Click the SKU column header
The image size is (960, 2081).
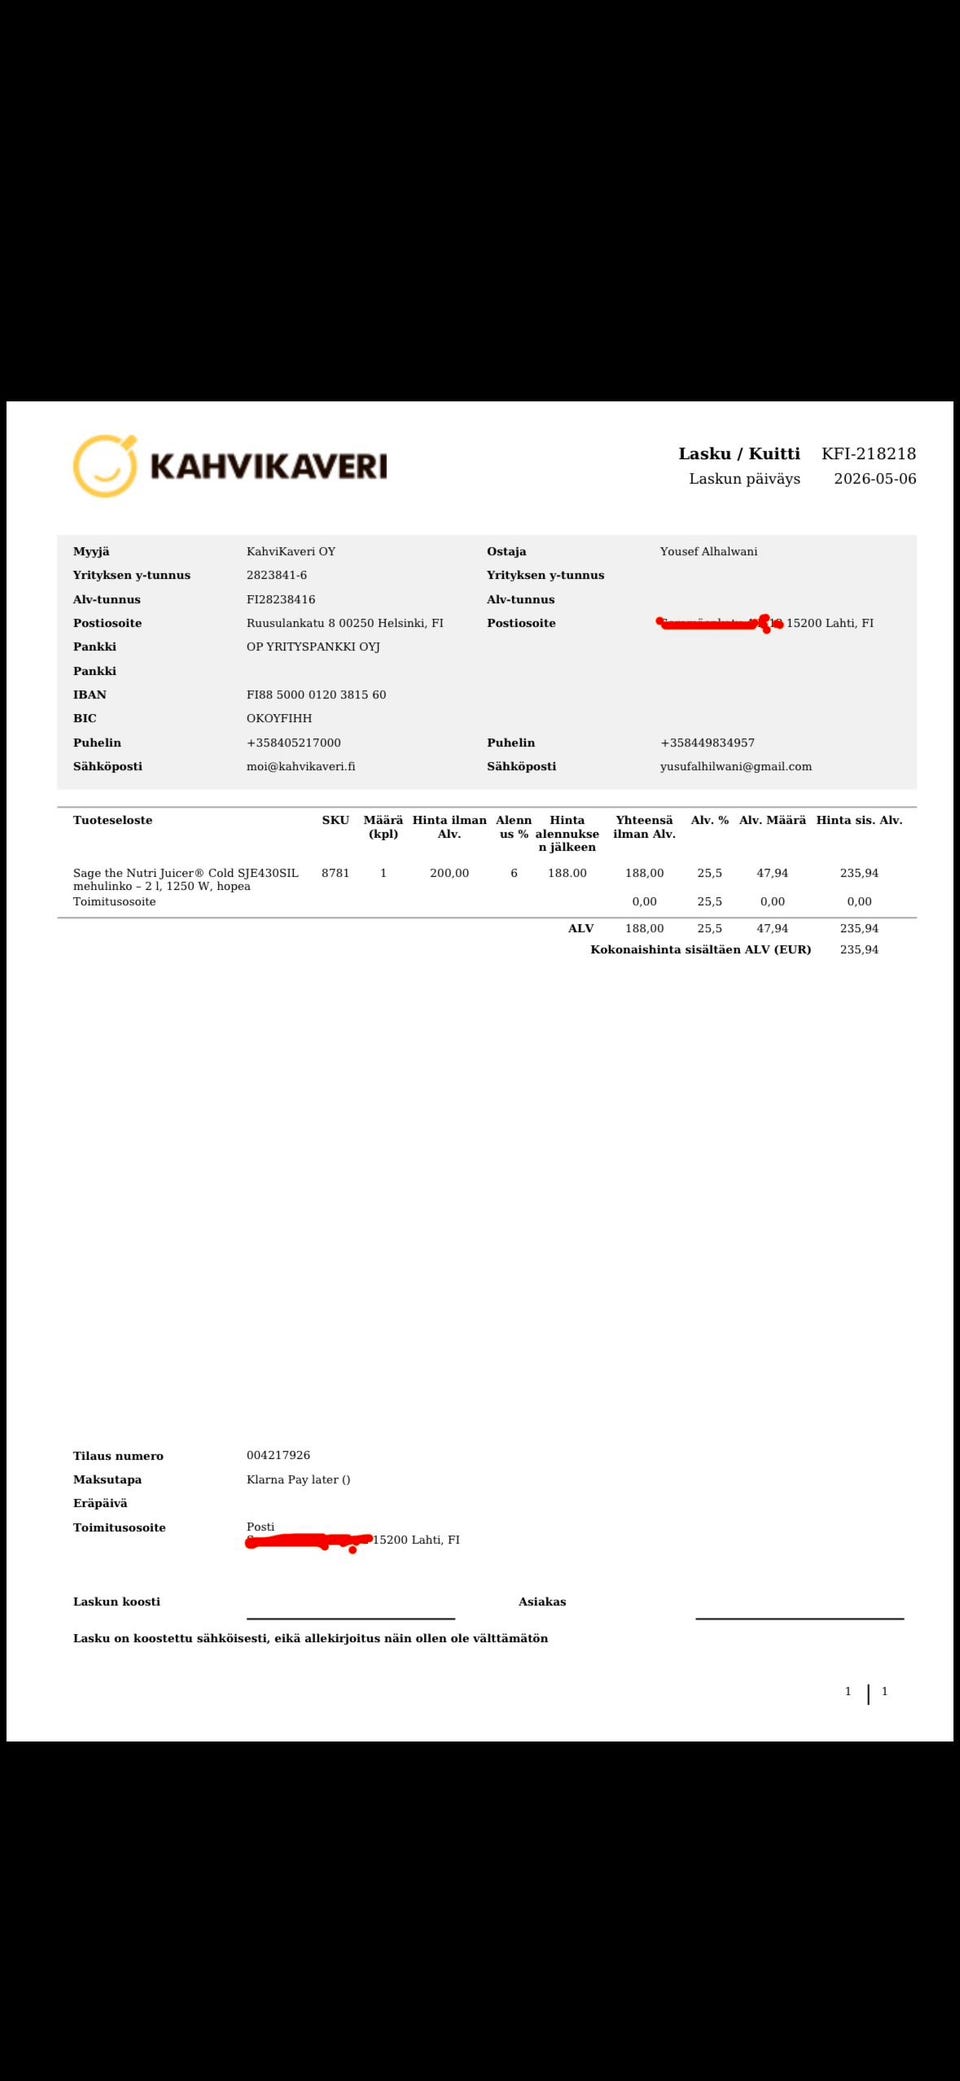[336, 820]
